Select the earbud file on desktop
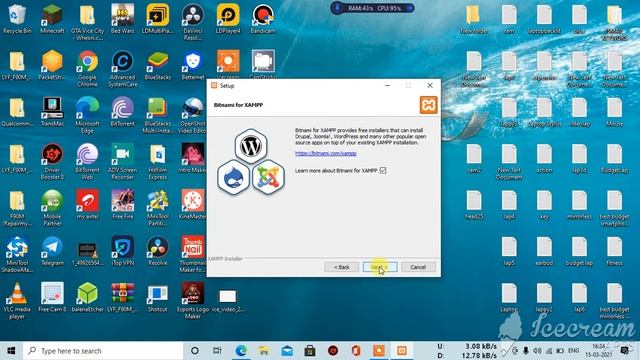640x360 pixels. (544, 252)
